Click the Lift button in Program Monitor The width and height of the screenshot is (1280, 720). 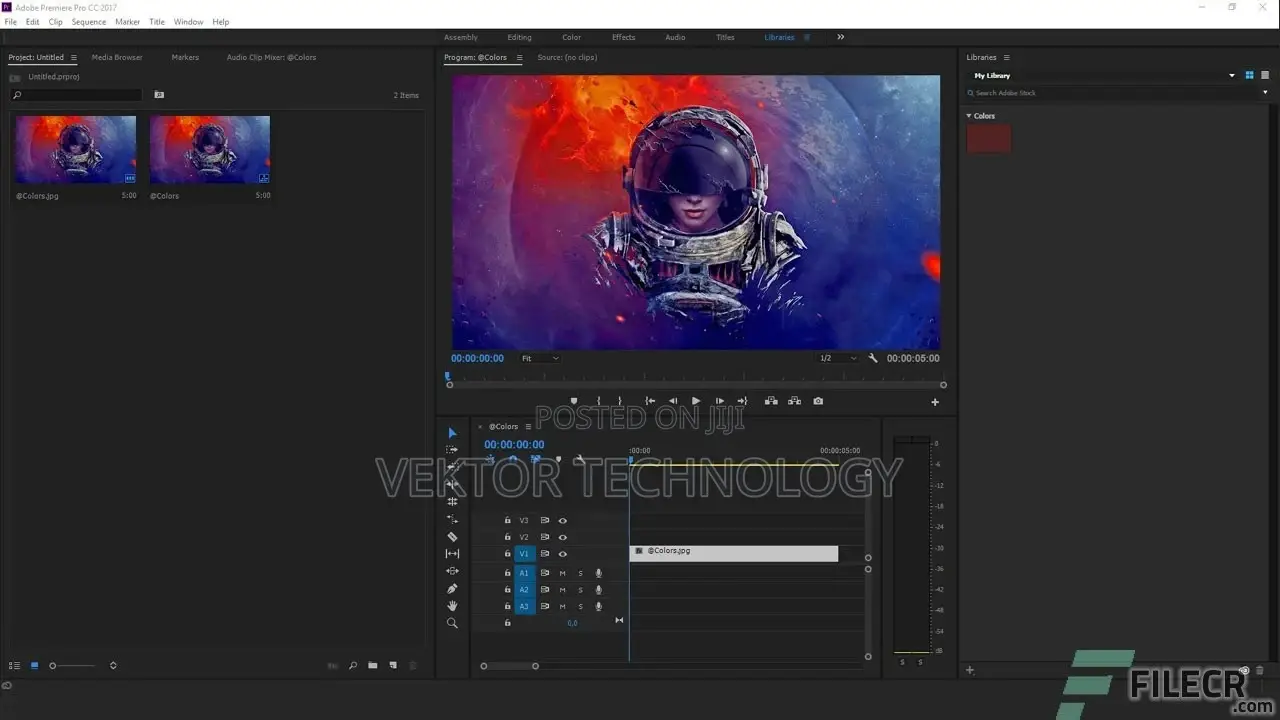point(771,401)
